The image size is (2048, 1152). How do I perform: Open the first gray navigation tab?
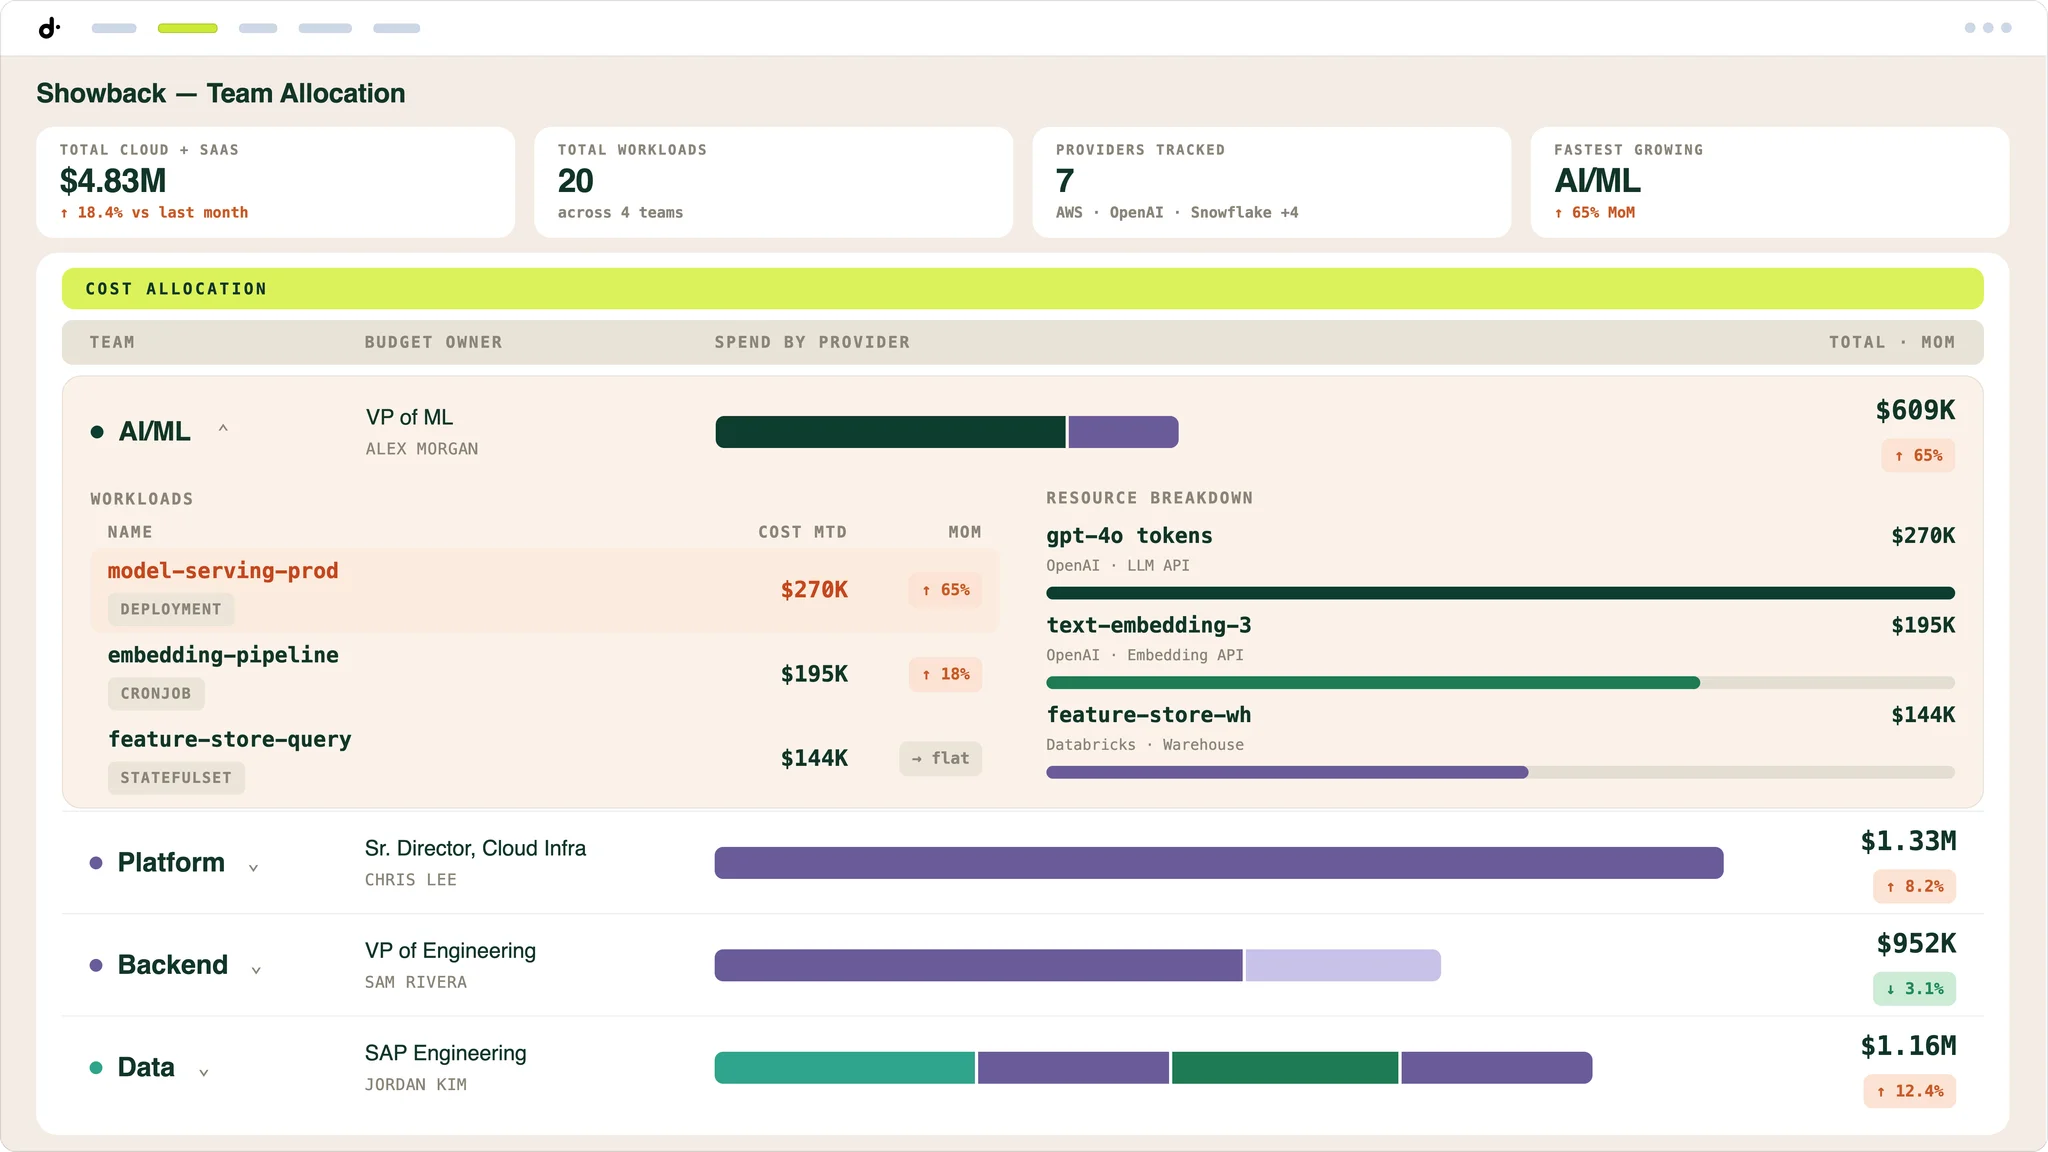(114, 28)
